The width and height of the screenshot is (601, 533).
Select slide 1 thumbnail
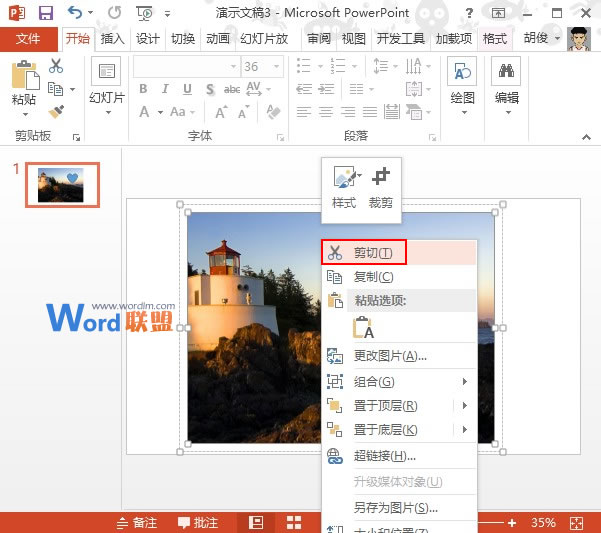pos(62,185)
